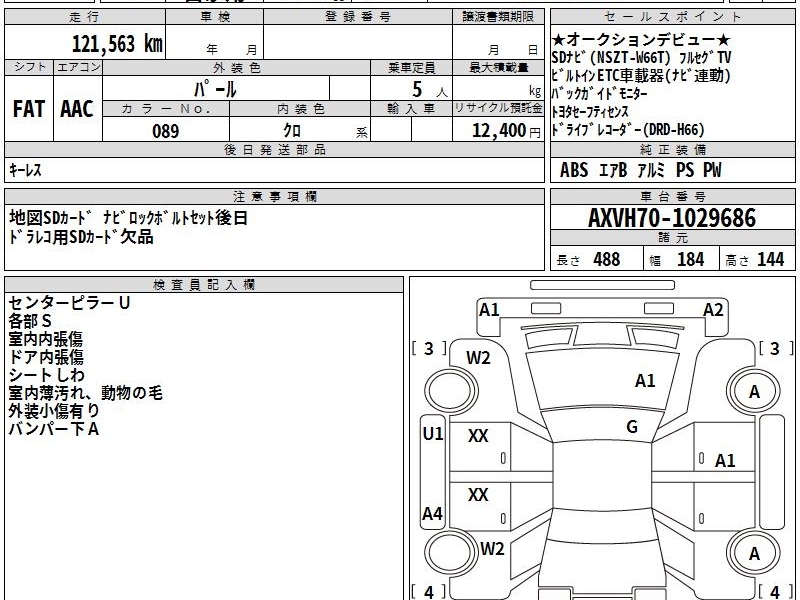Viewport: 800px width, 600px height.
Task: Select inspector note バンパー下 A
Action: pos(54,429)
